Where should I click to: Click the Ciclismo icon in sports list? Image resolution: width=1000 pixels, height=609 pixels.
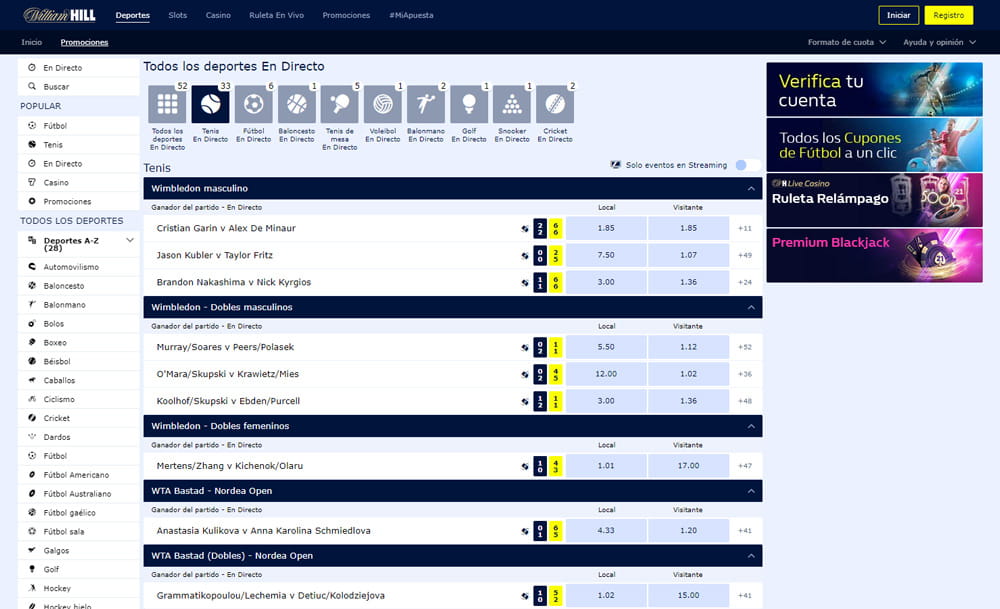click(x=32, y=399)
